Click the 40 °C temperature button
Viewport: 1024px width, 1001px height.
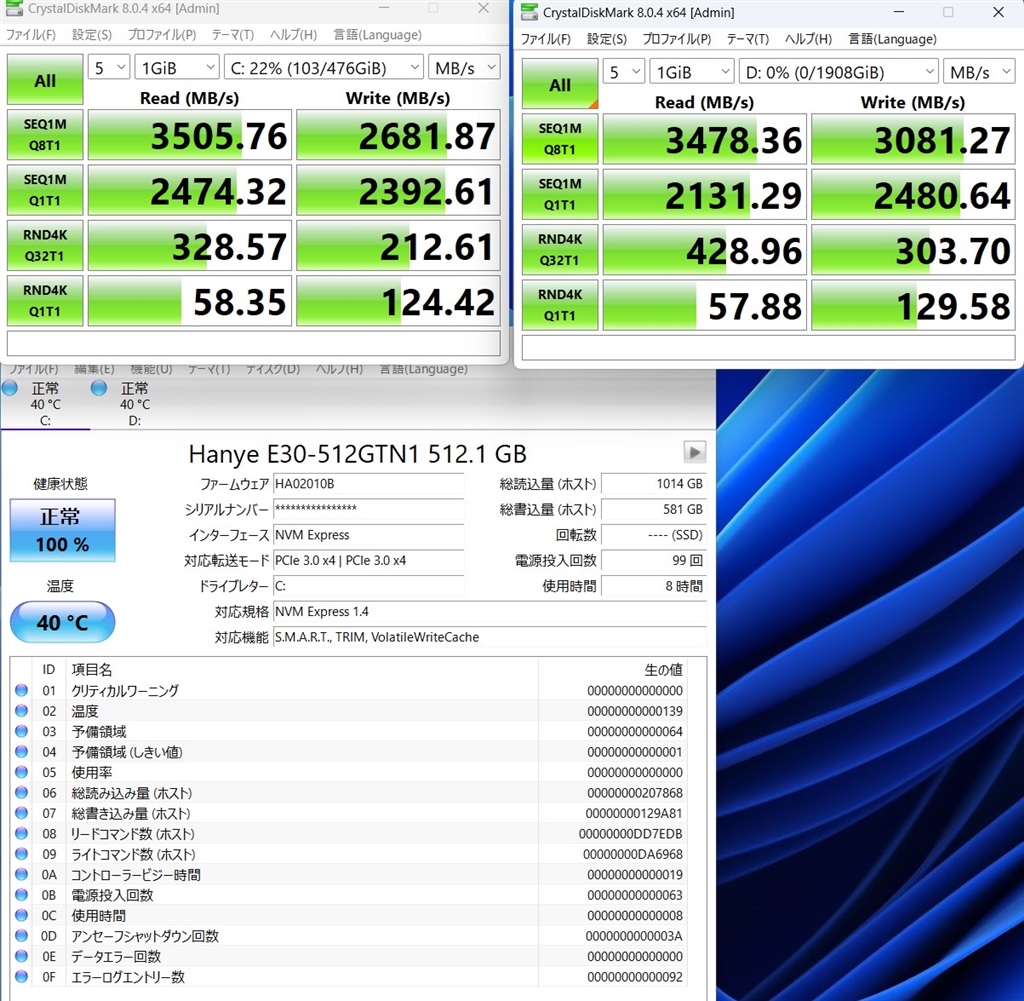click(63, 622)
